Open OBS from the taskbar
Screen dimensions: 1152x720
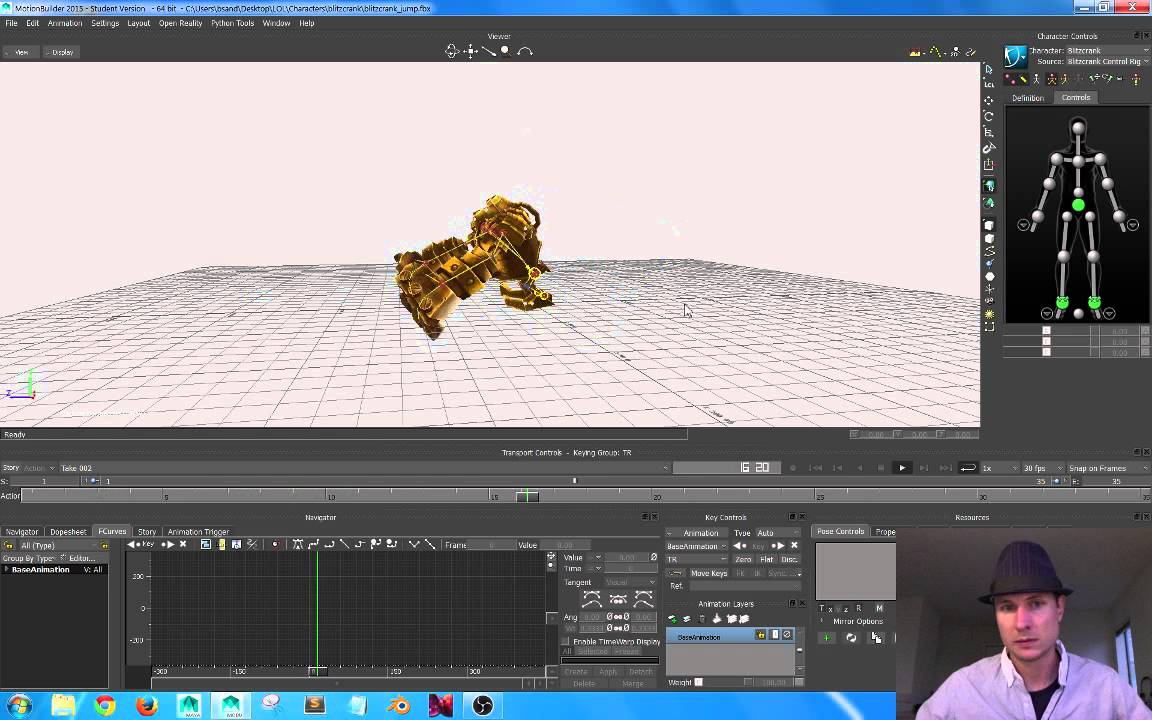coord(483,705)
